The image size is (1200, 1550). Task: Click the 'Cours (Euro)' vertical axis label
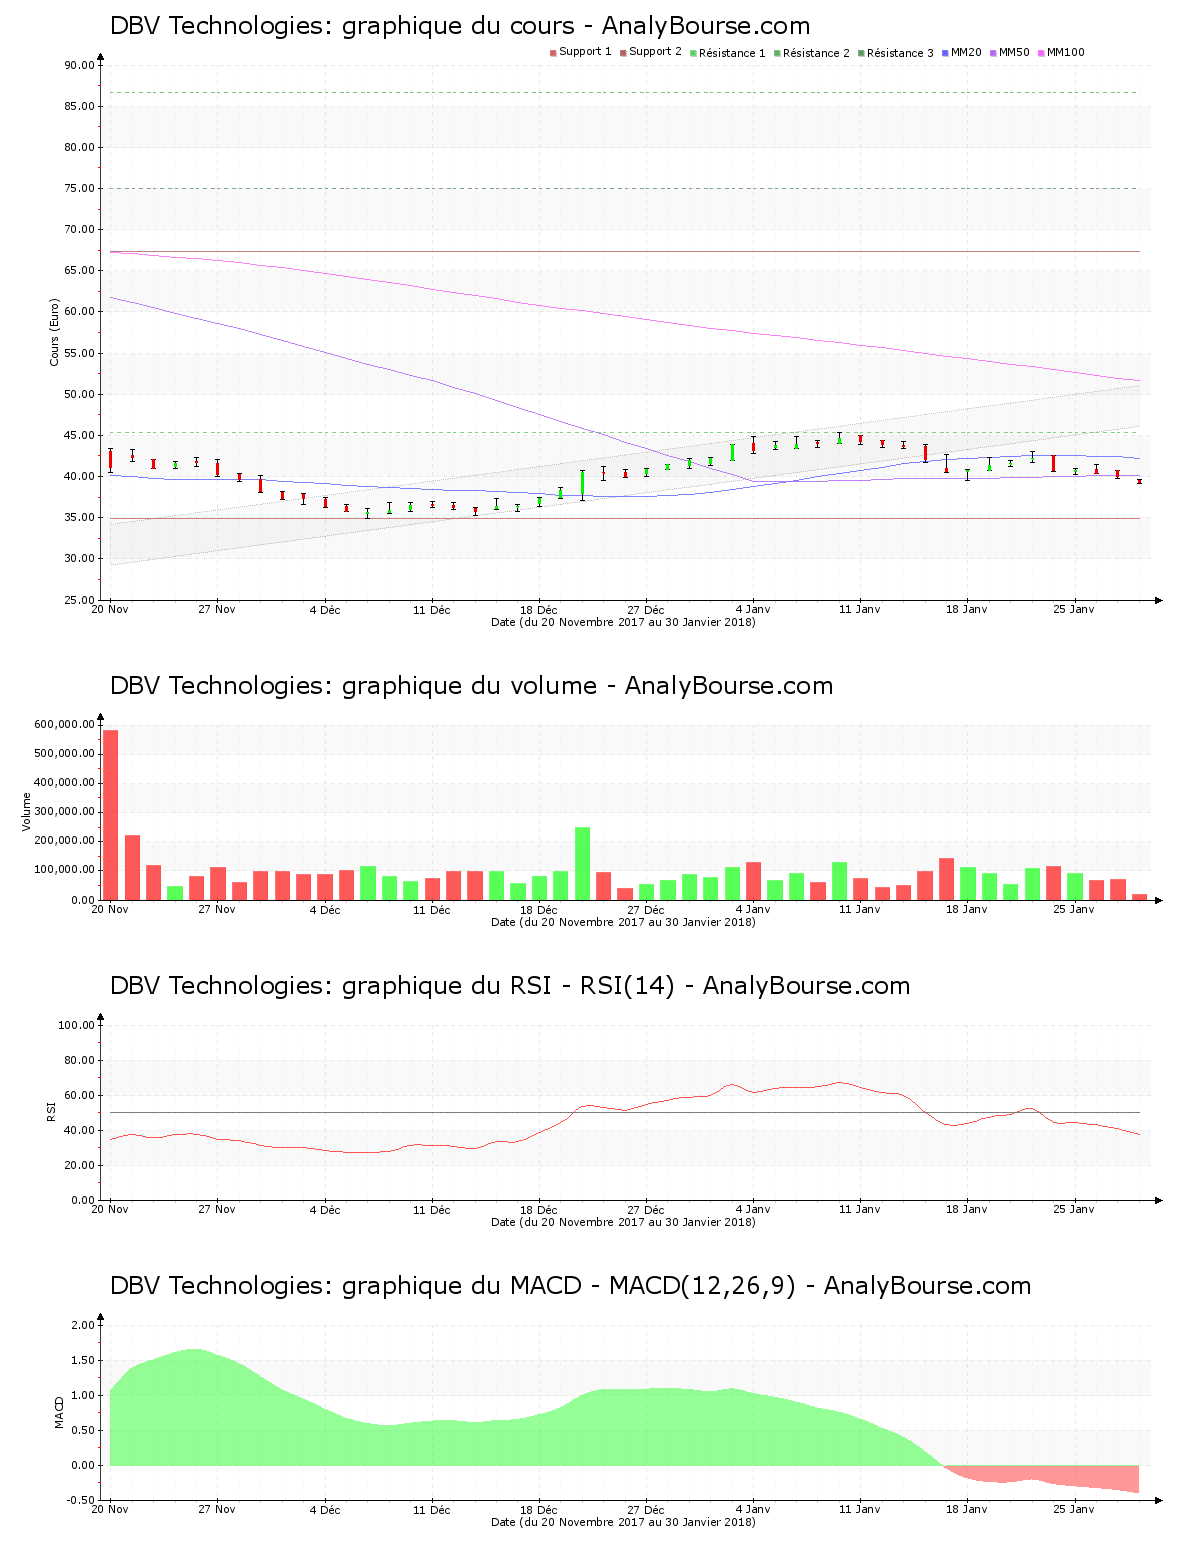(x=55, y=332)
